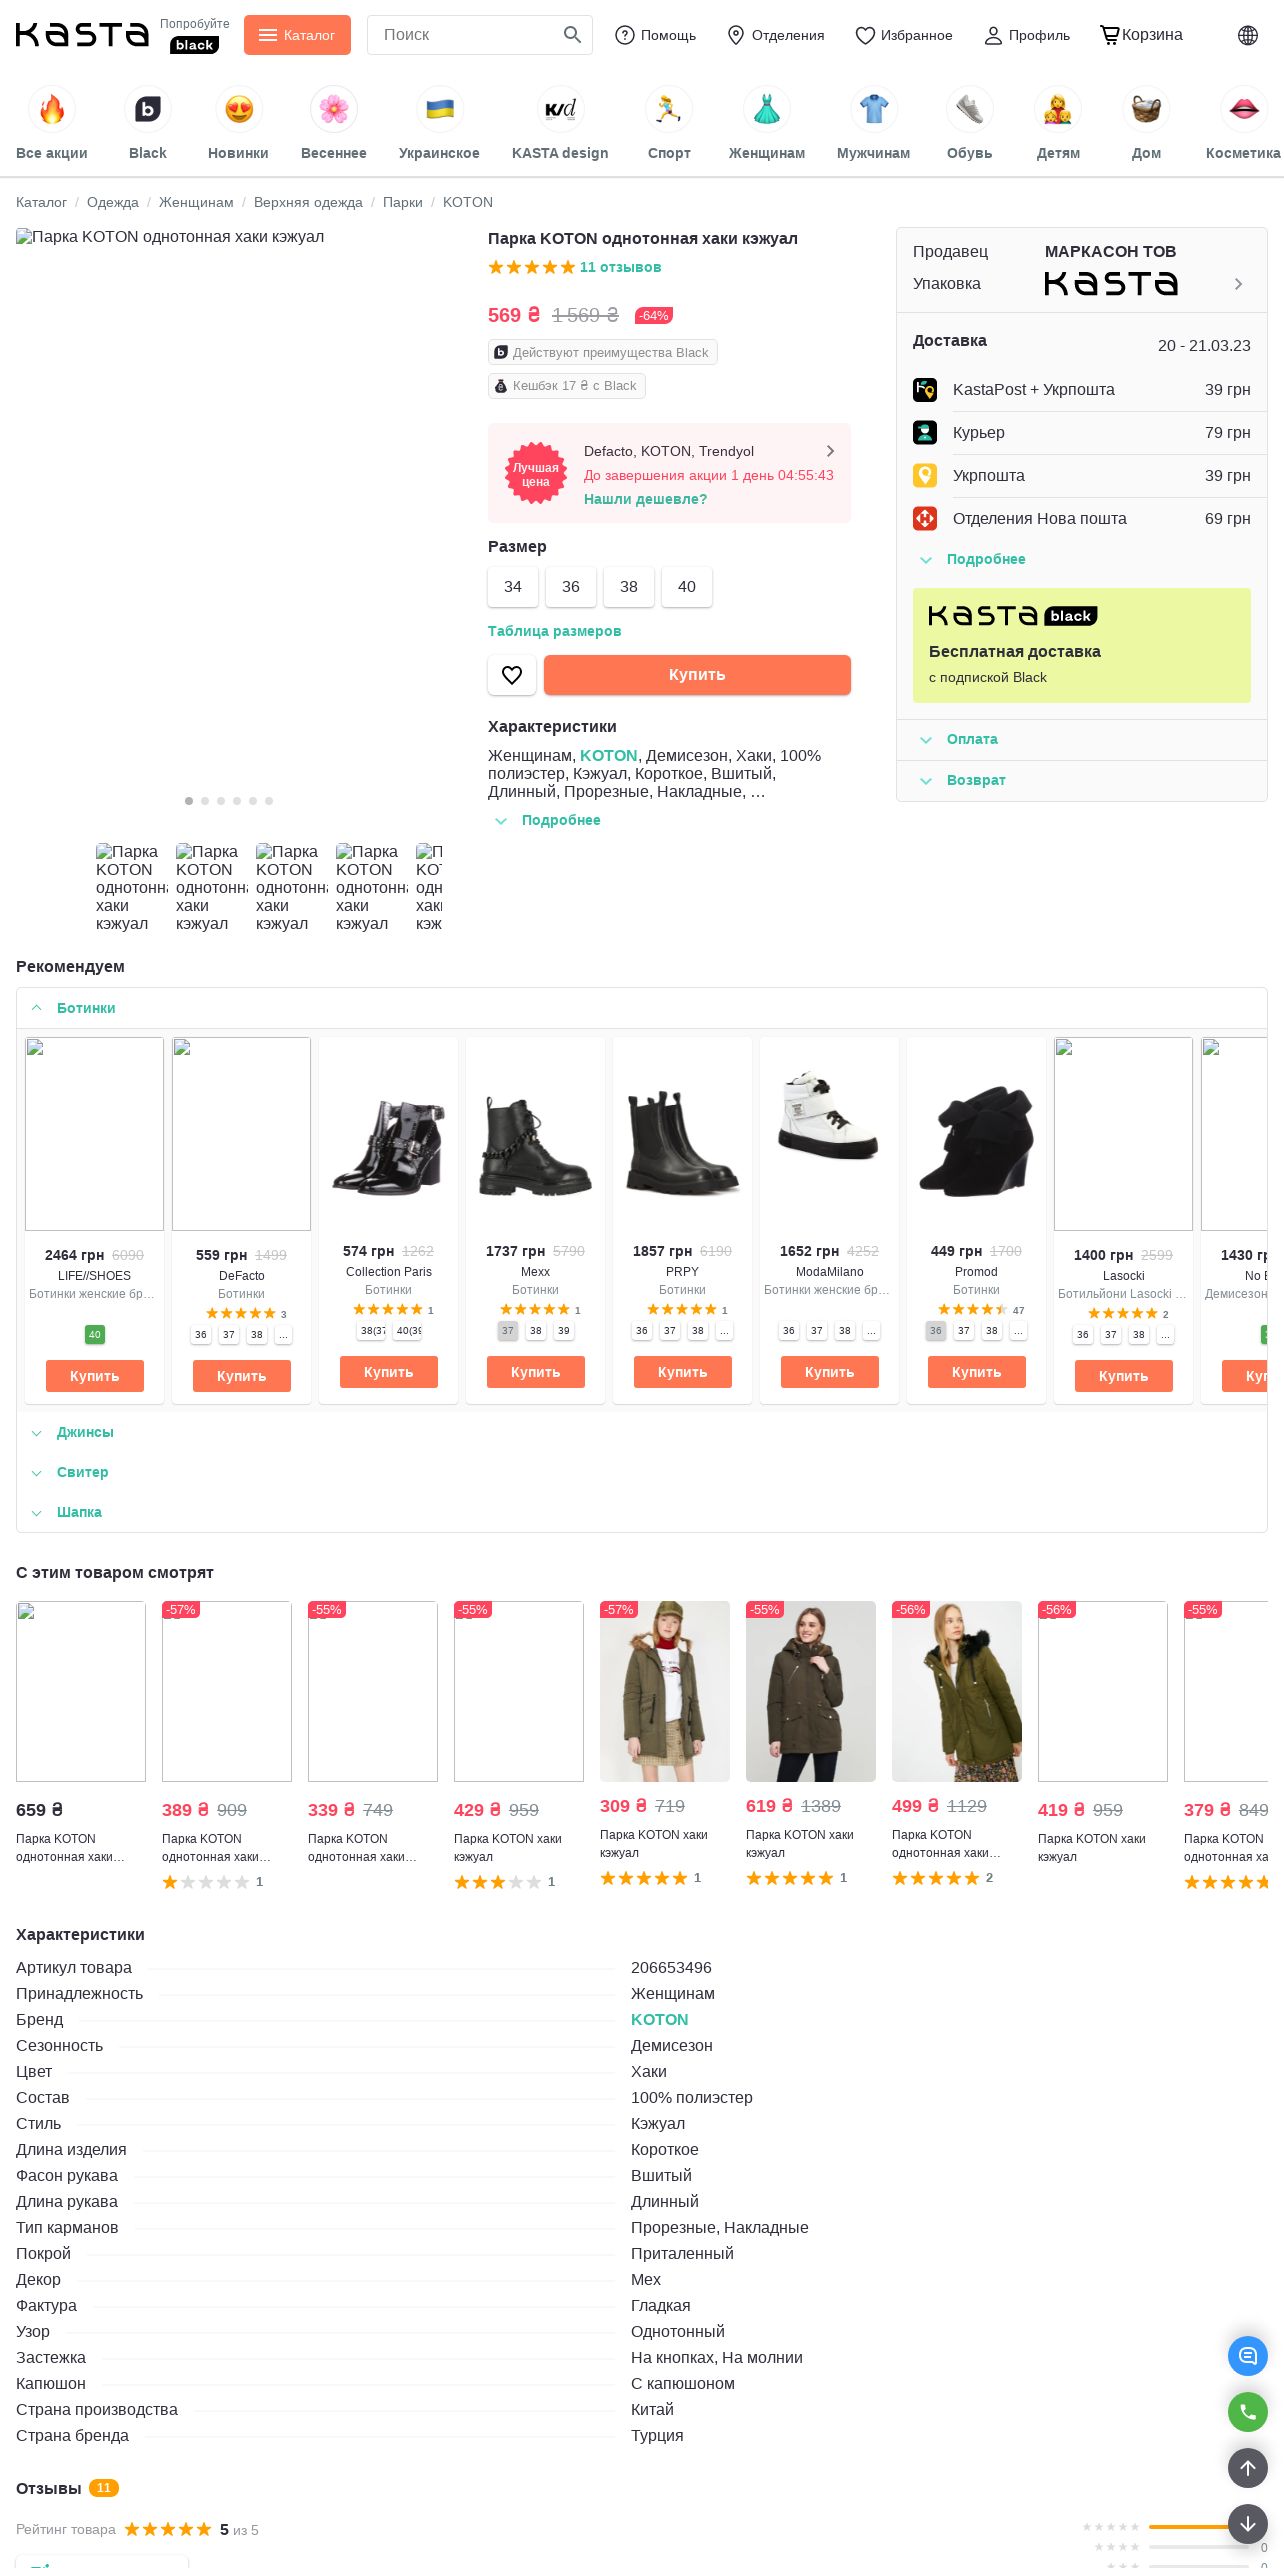Choose size 40 on LIFE//SHOES boots
Image resolution: width=1284 pixels, height=2568 pixels.
click(95, 1334)
